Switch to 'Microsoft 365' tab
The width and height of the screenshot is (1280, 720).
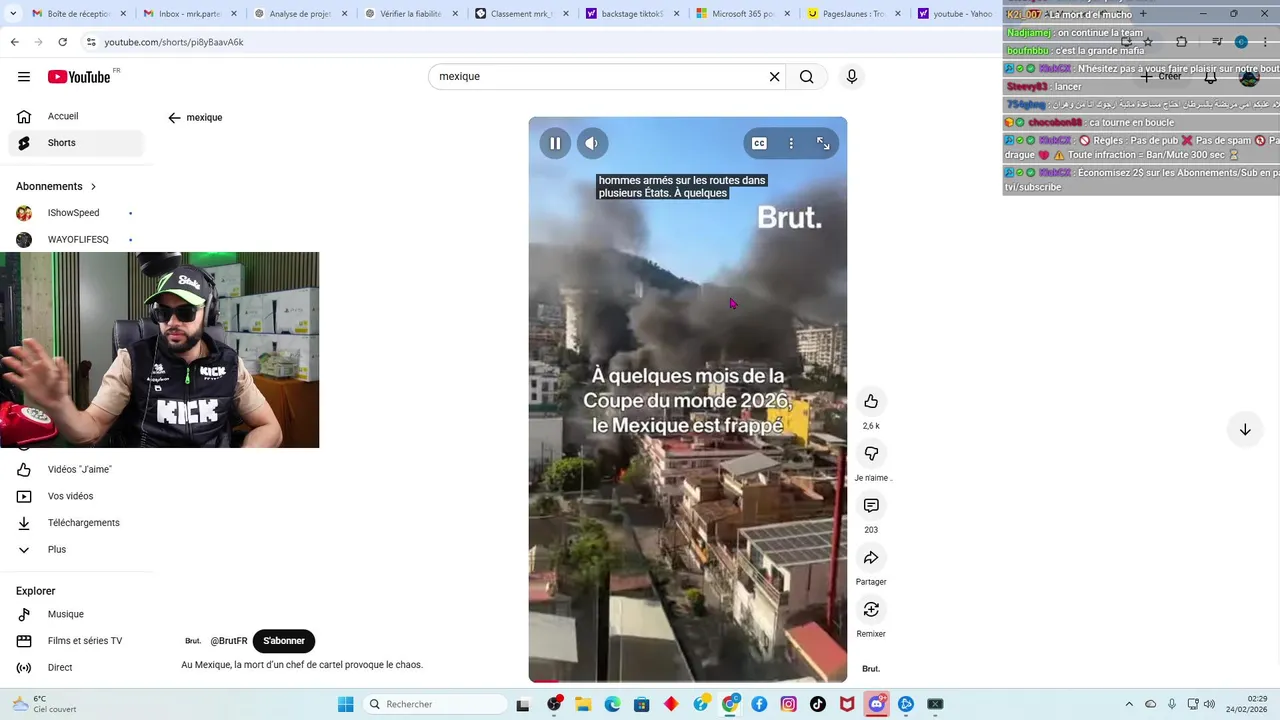(x=744, y=14)
